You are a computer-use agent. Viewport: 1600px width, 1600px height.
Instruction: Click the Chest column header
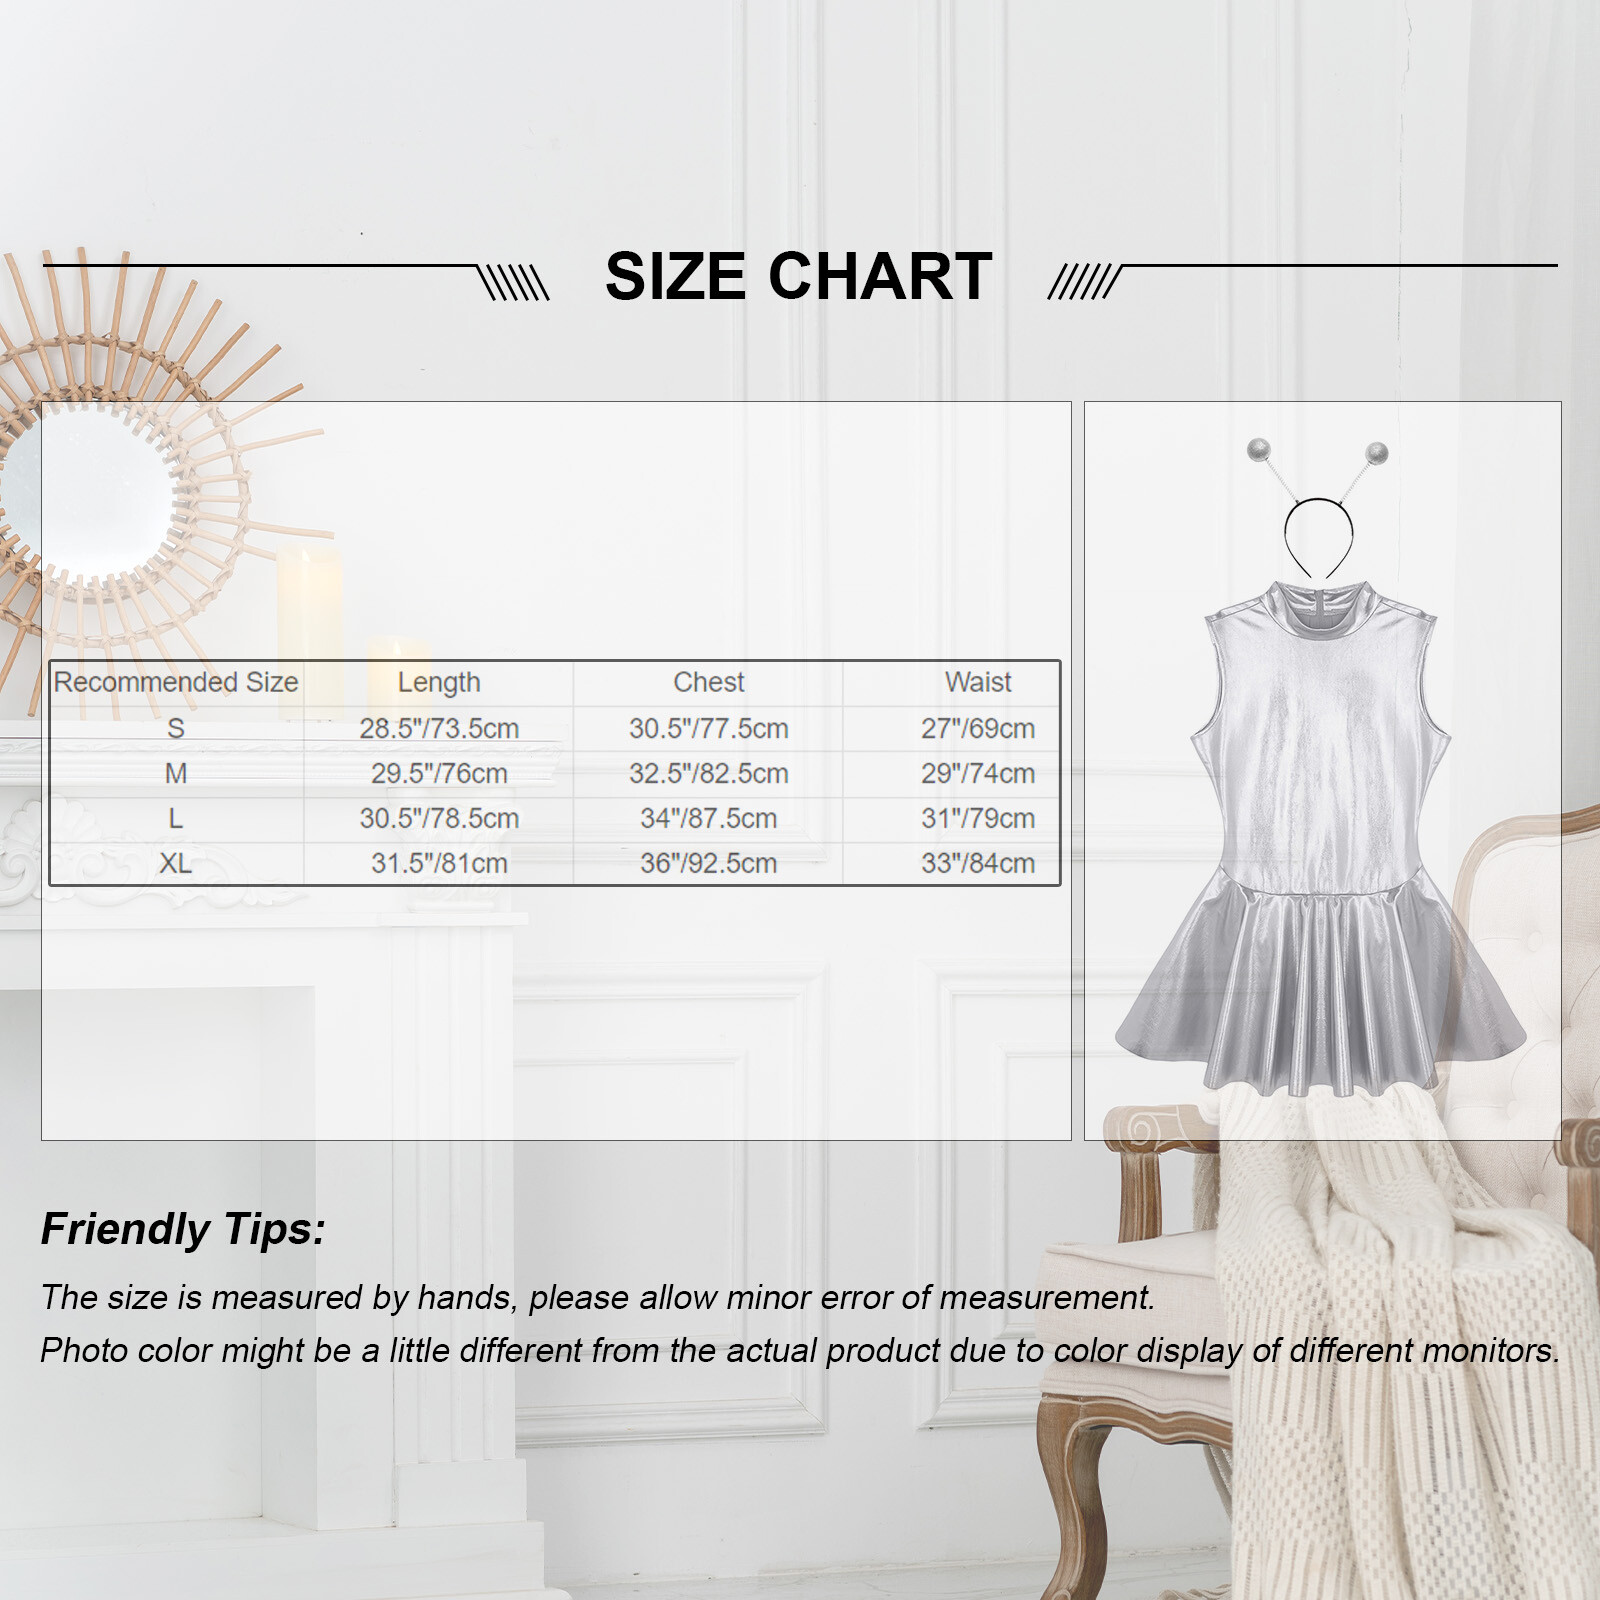pos(708,682)
